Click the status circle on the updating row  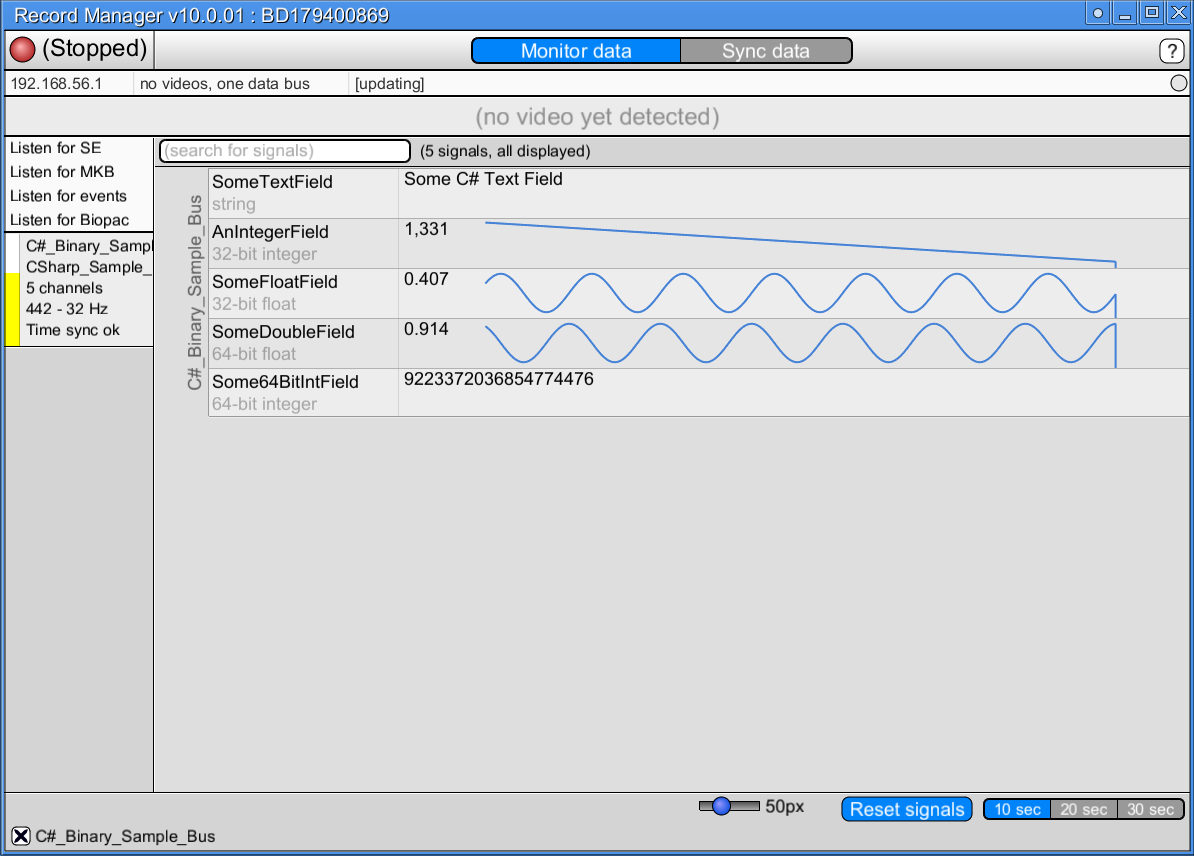click(x=1178, y=84)
